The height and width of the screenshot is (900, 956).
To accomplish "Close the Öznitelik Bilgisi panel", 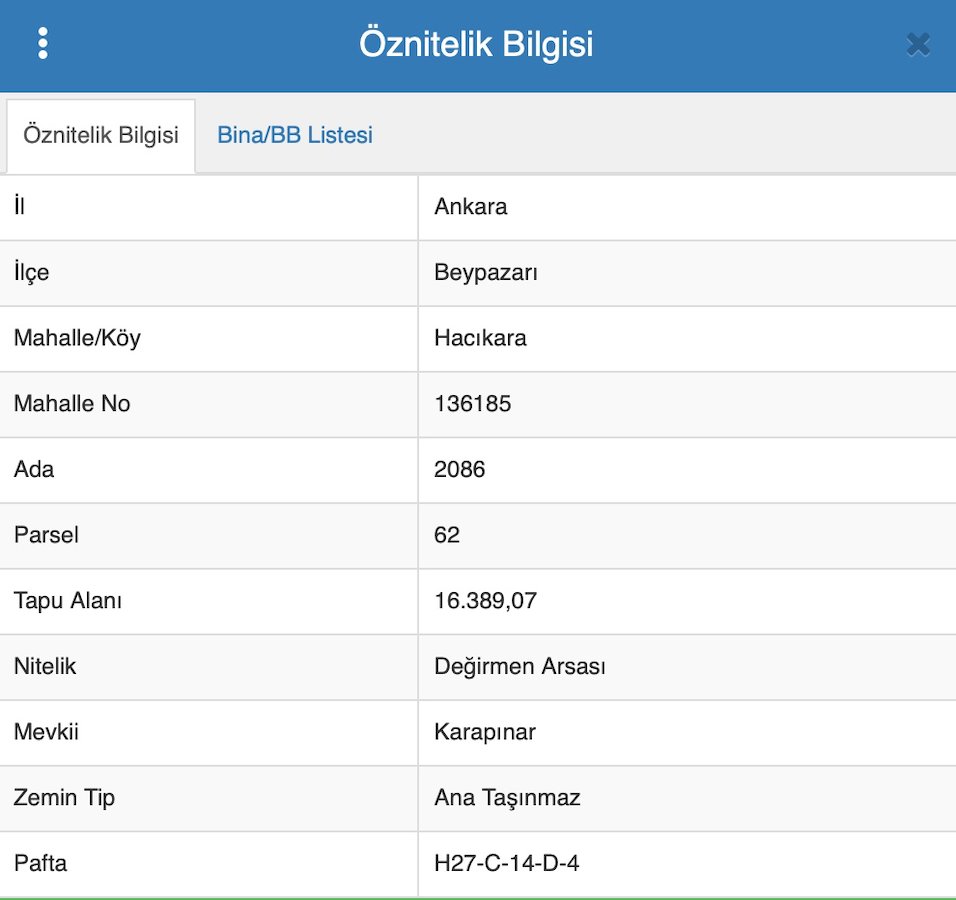I will point(918,45).
